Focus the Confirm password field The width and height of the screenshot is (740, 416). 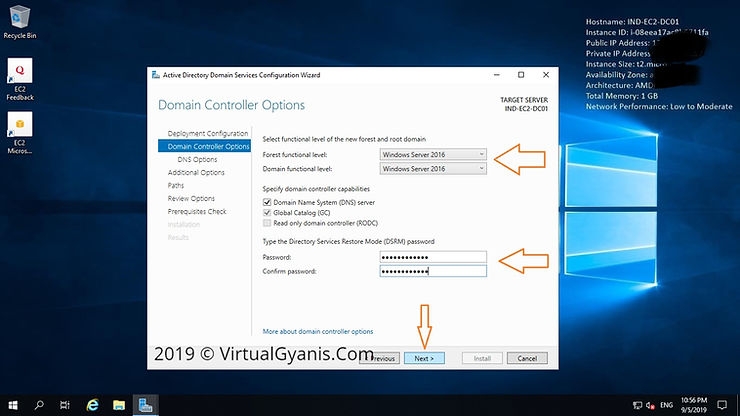tap(433, 271)
